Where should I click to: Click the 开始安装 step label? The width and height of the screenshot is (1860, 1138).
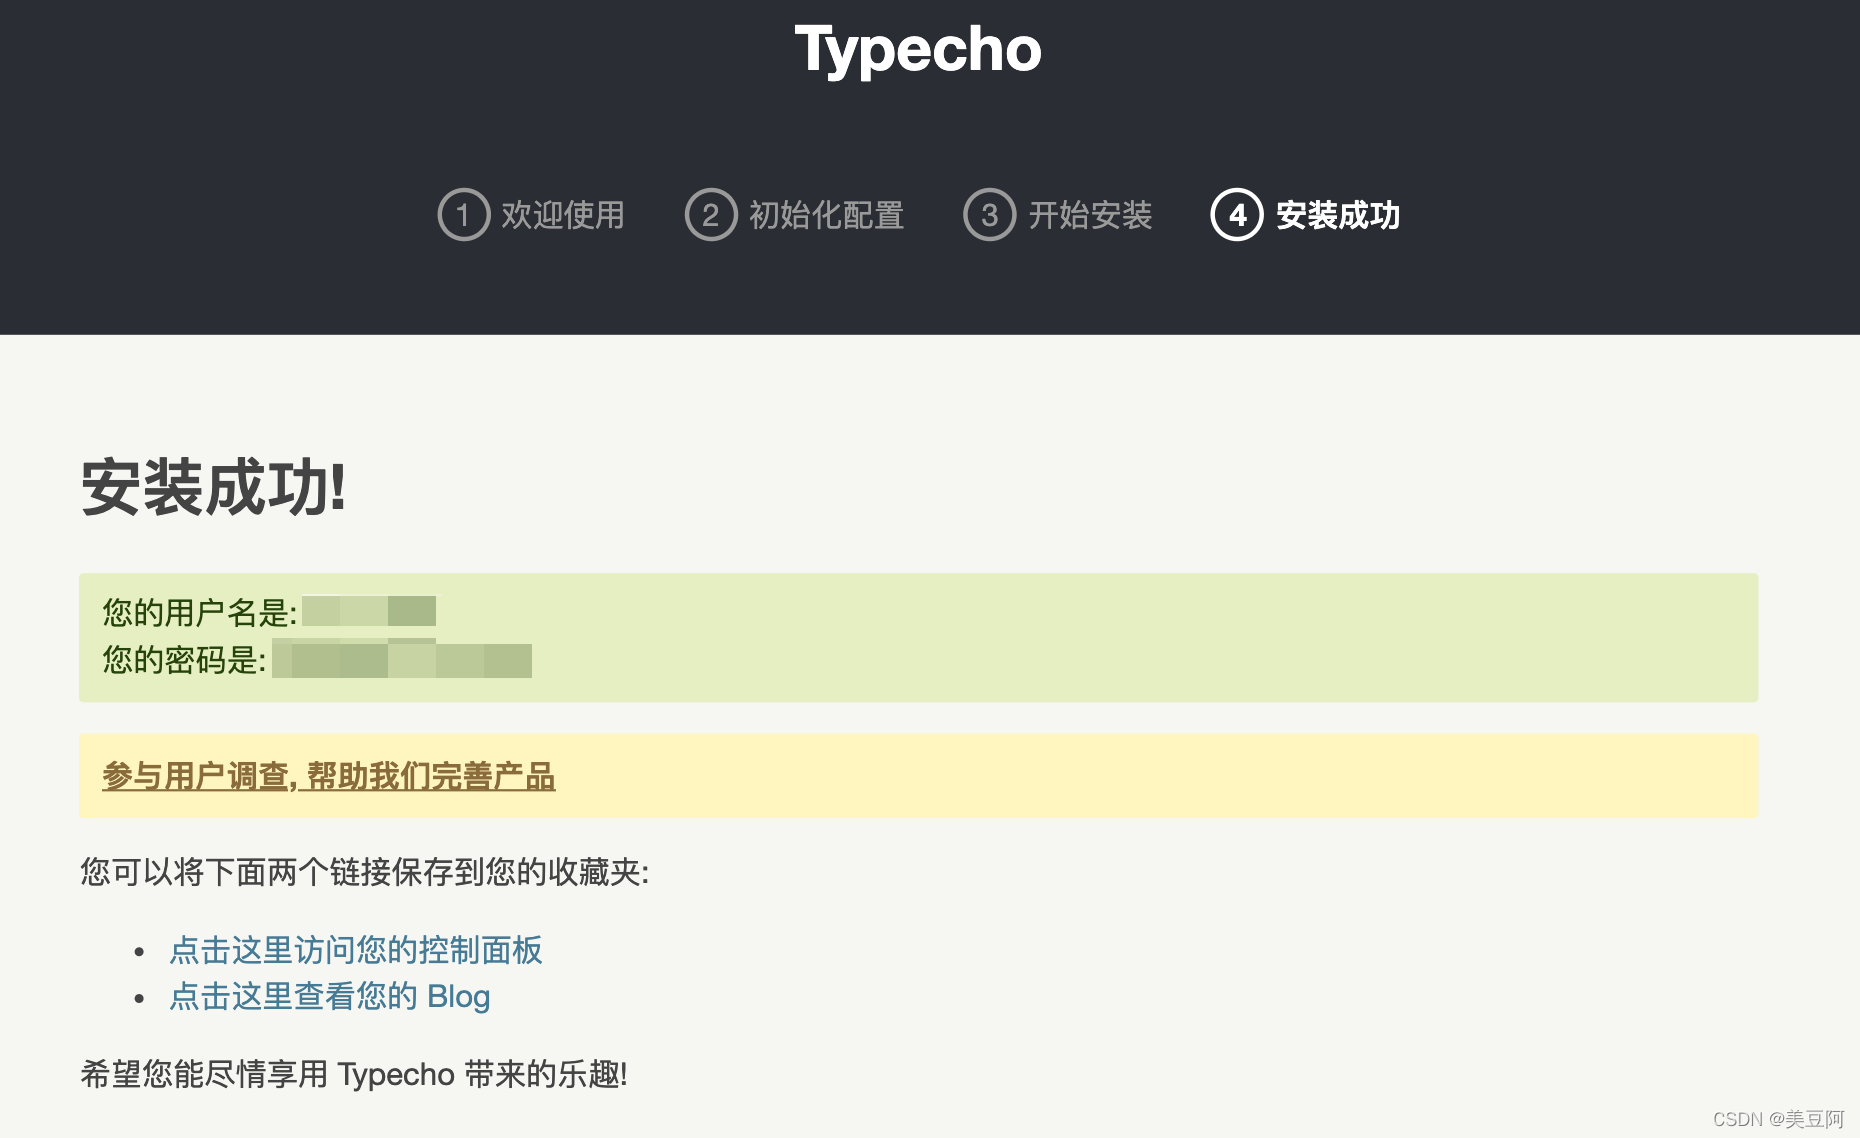[1091, 215]
